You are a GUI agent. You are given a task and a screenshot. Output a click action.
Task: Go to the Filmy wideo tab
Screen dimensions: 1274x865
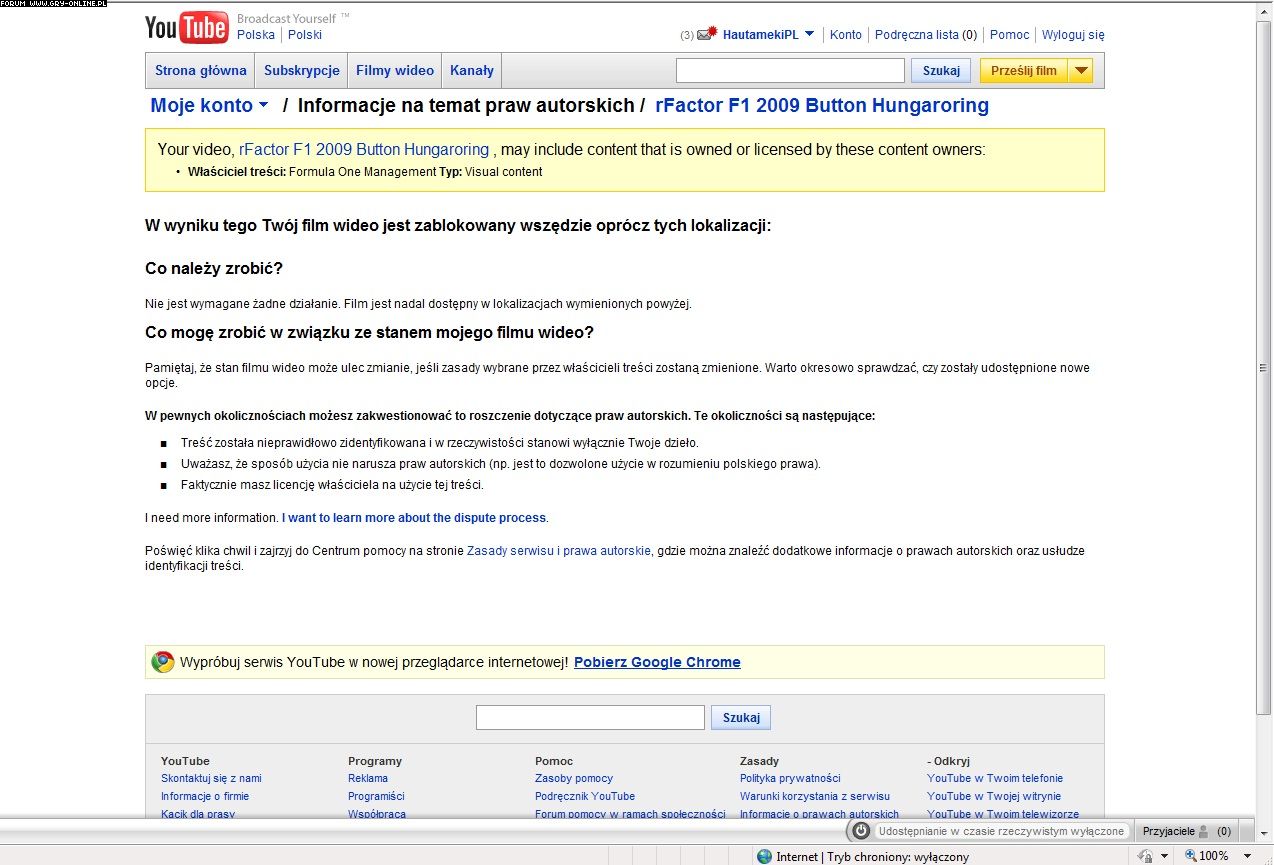[395, 71]
